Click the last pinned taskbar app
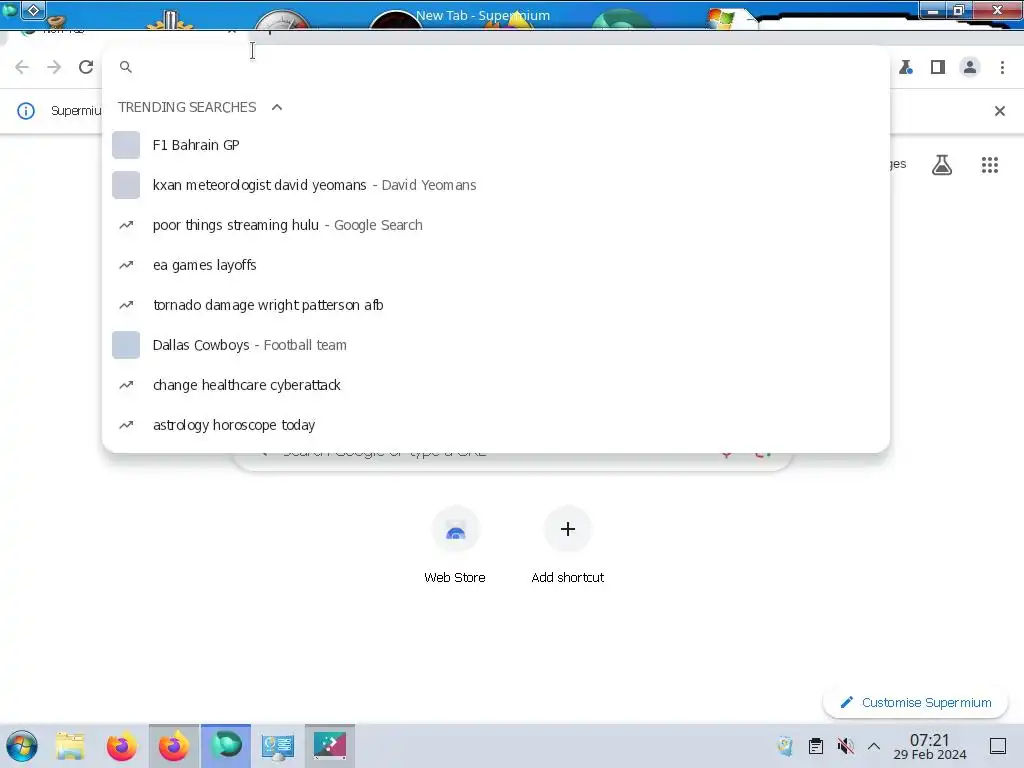The height and width of the screenshot is (768, 1024). (x=330, y=746)
